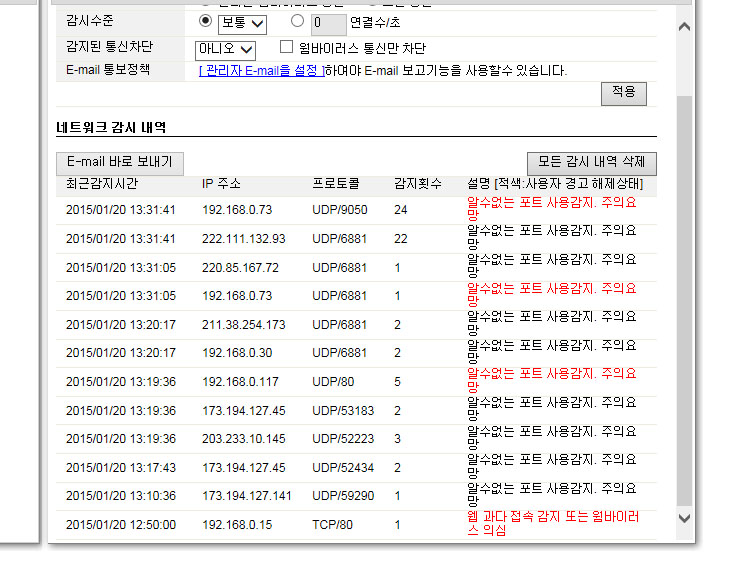Click the scrollbar down arrow
Viewport: 729px width, 579px height.
[x=684, y=518]
